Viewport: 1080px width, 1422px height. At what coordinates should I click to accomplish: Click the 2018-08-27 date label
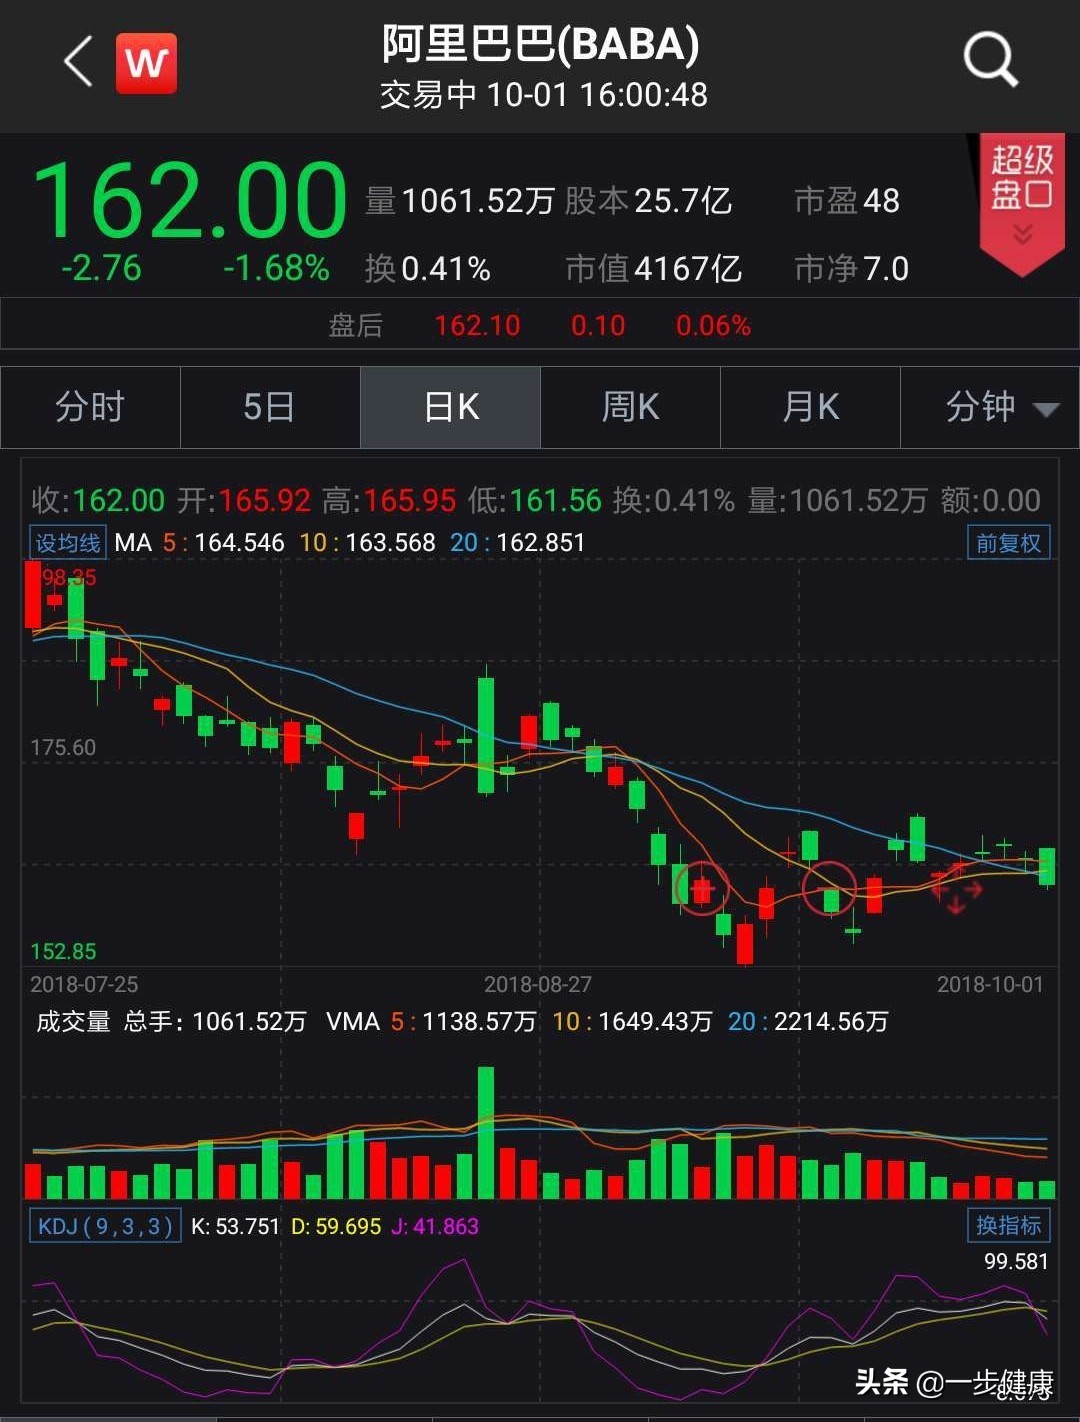pyautogui.click(x=538, y=984)
